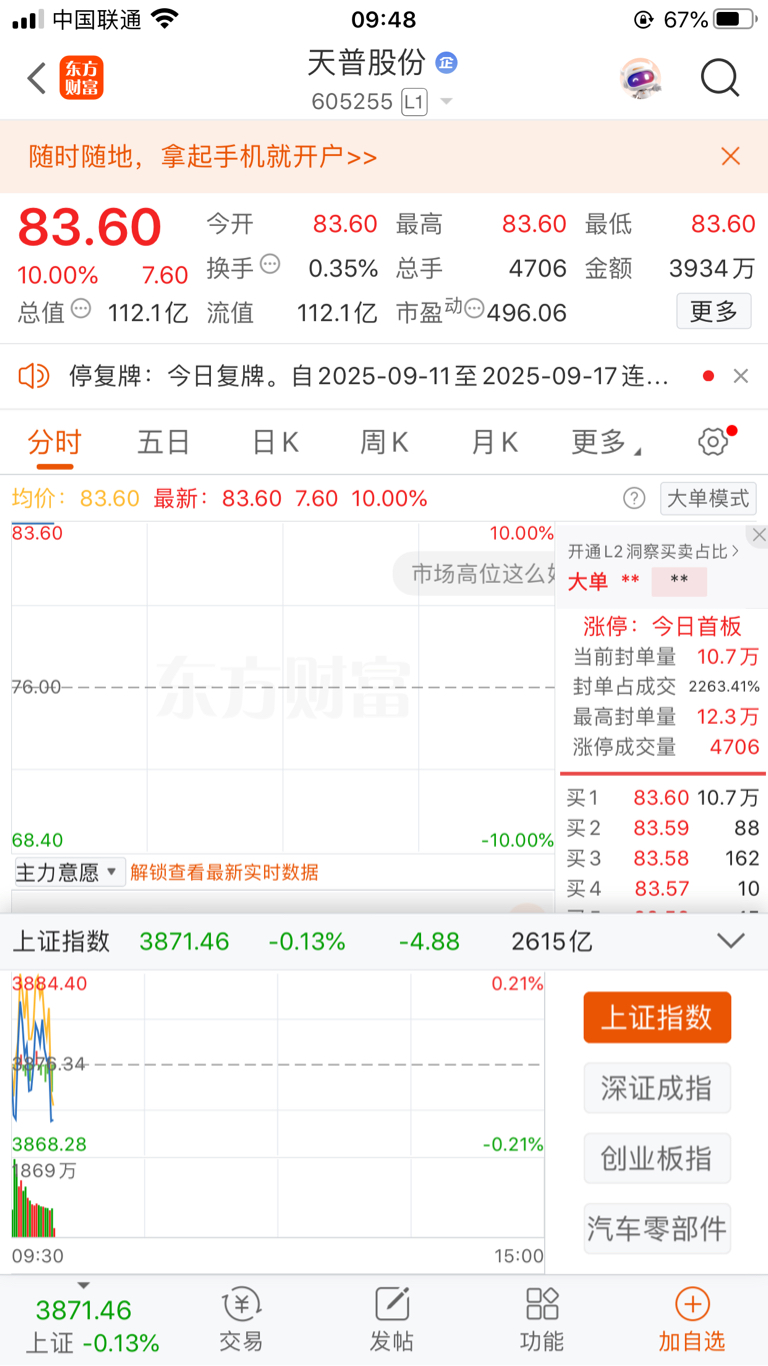The width and height of the screenshot is (768, 1366).
Task: Open the bottom 上证 3871.46 index switcher
Action: click(x=84, y=1320)
